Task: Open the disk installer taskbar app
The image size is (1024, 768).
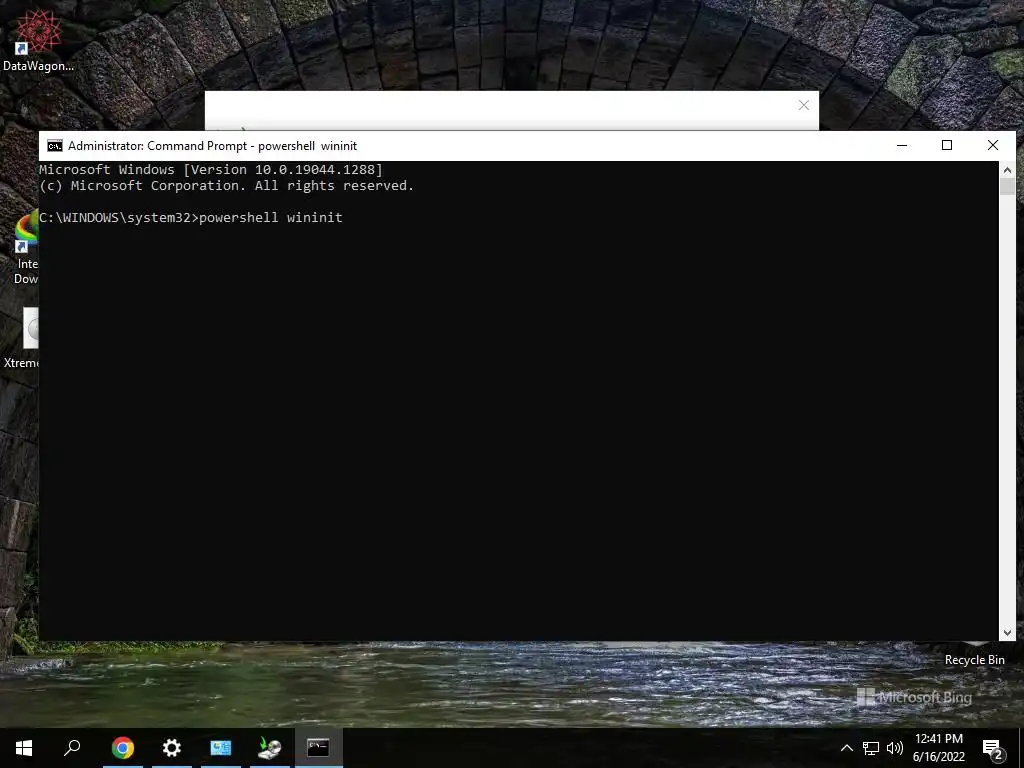Action: [x=269, y=748]
